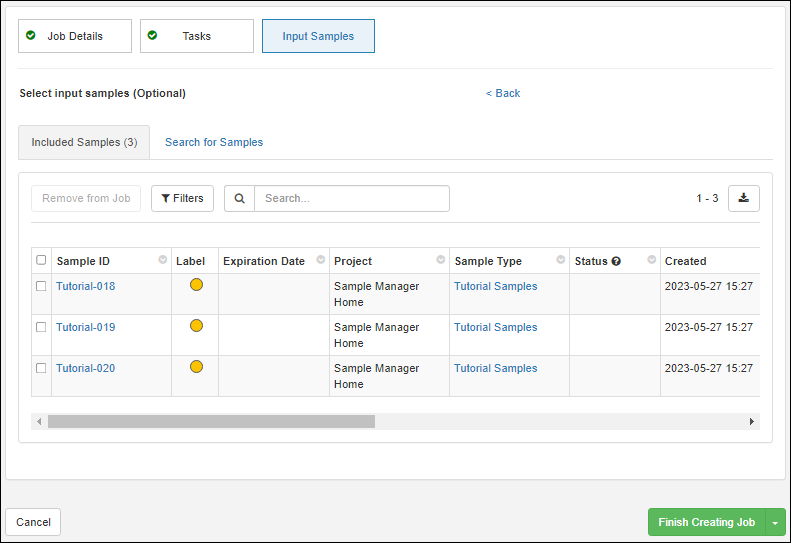Go to the Job Details step
The width and height of the screenshot is (791, 543).
[x=75, y=36]
